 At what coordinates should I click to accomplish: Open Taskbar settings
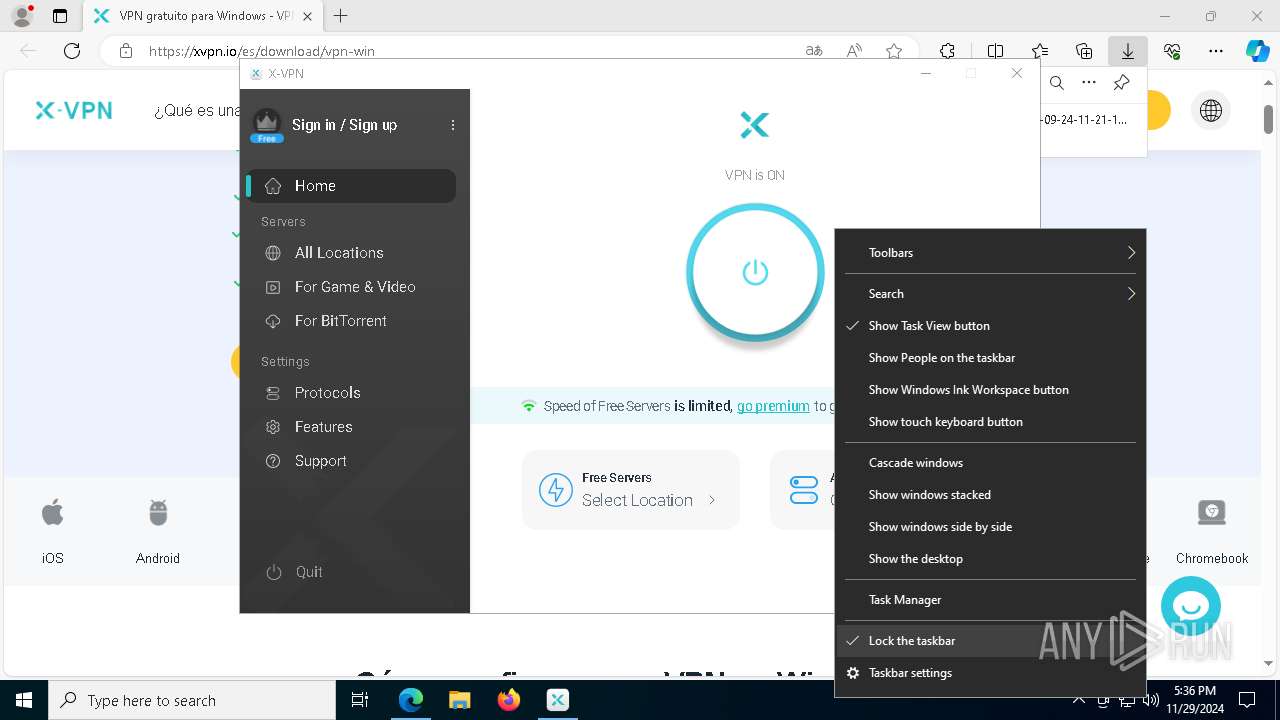tap(990, 673)
